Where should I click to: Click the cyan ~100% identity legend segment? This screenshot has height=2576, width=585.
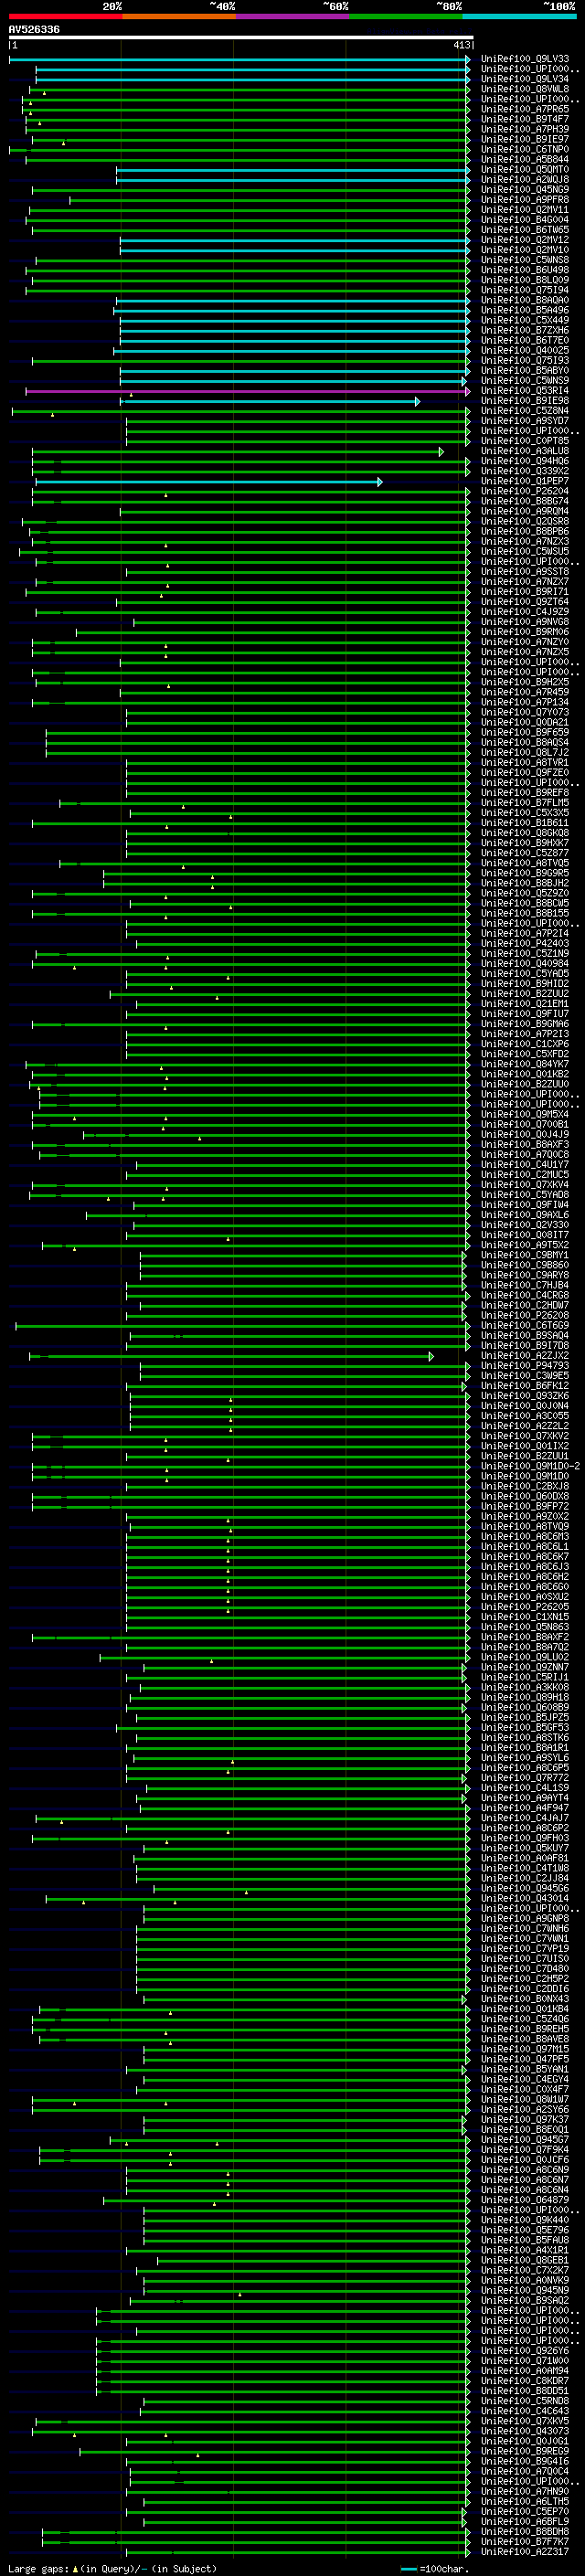(519, 16)
